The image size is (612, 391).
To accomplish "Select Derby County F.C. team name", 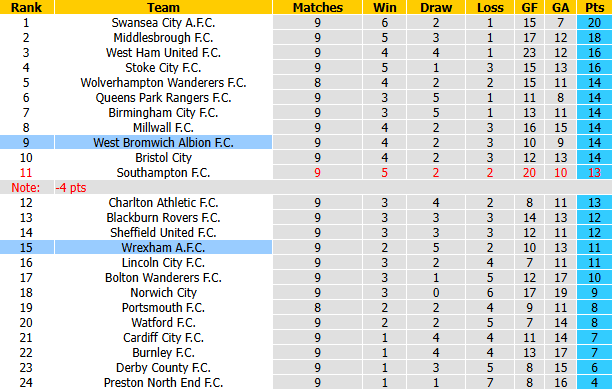I will 163,368.
